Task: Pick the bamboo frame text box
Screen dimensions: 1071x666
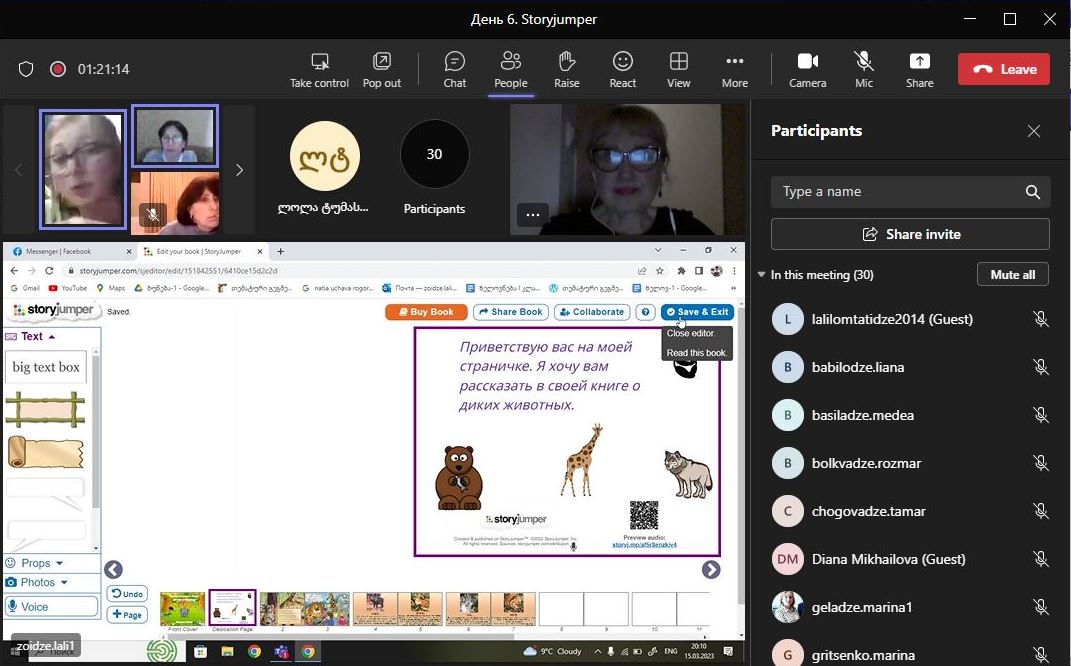Action: pyautogui.click(x=45, y=410)
